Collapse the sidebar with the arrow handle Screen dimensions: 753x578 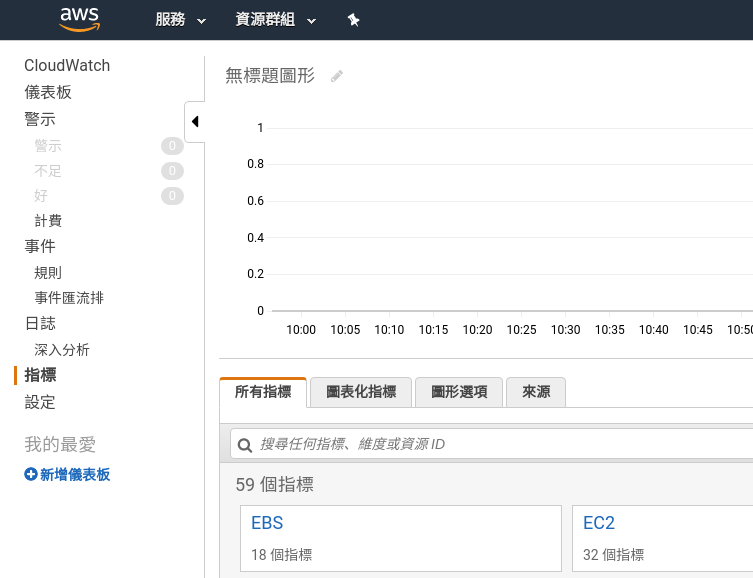tap(195, 121)
